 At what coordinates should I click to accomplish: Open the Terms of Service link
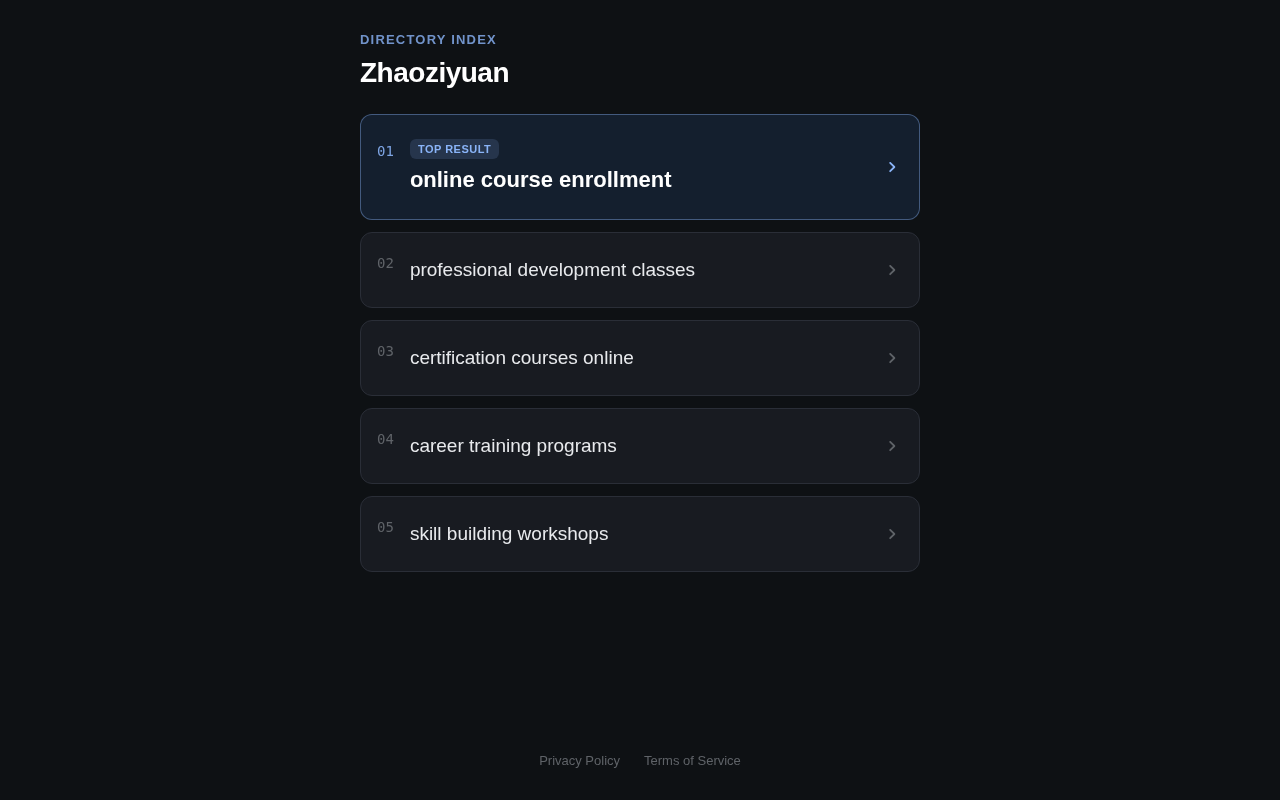pyautogui.click(x=692, y=761)
